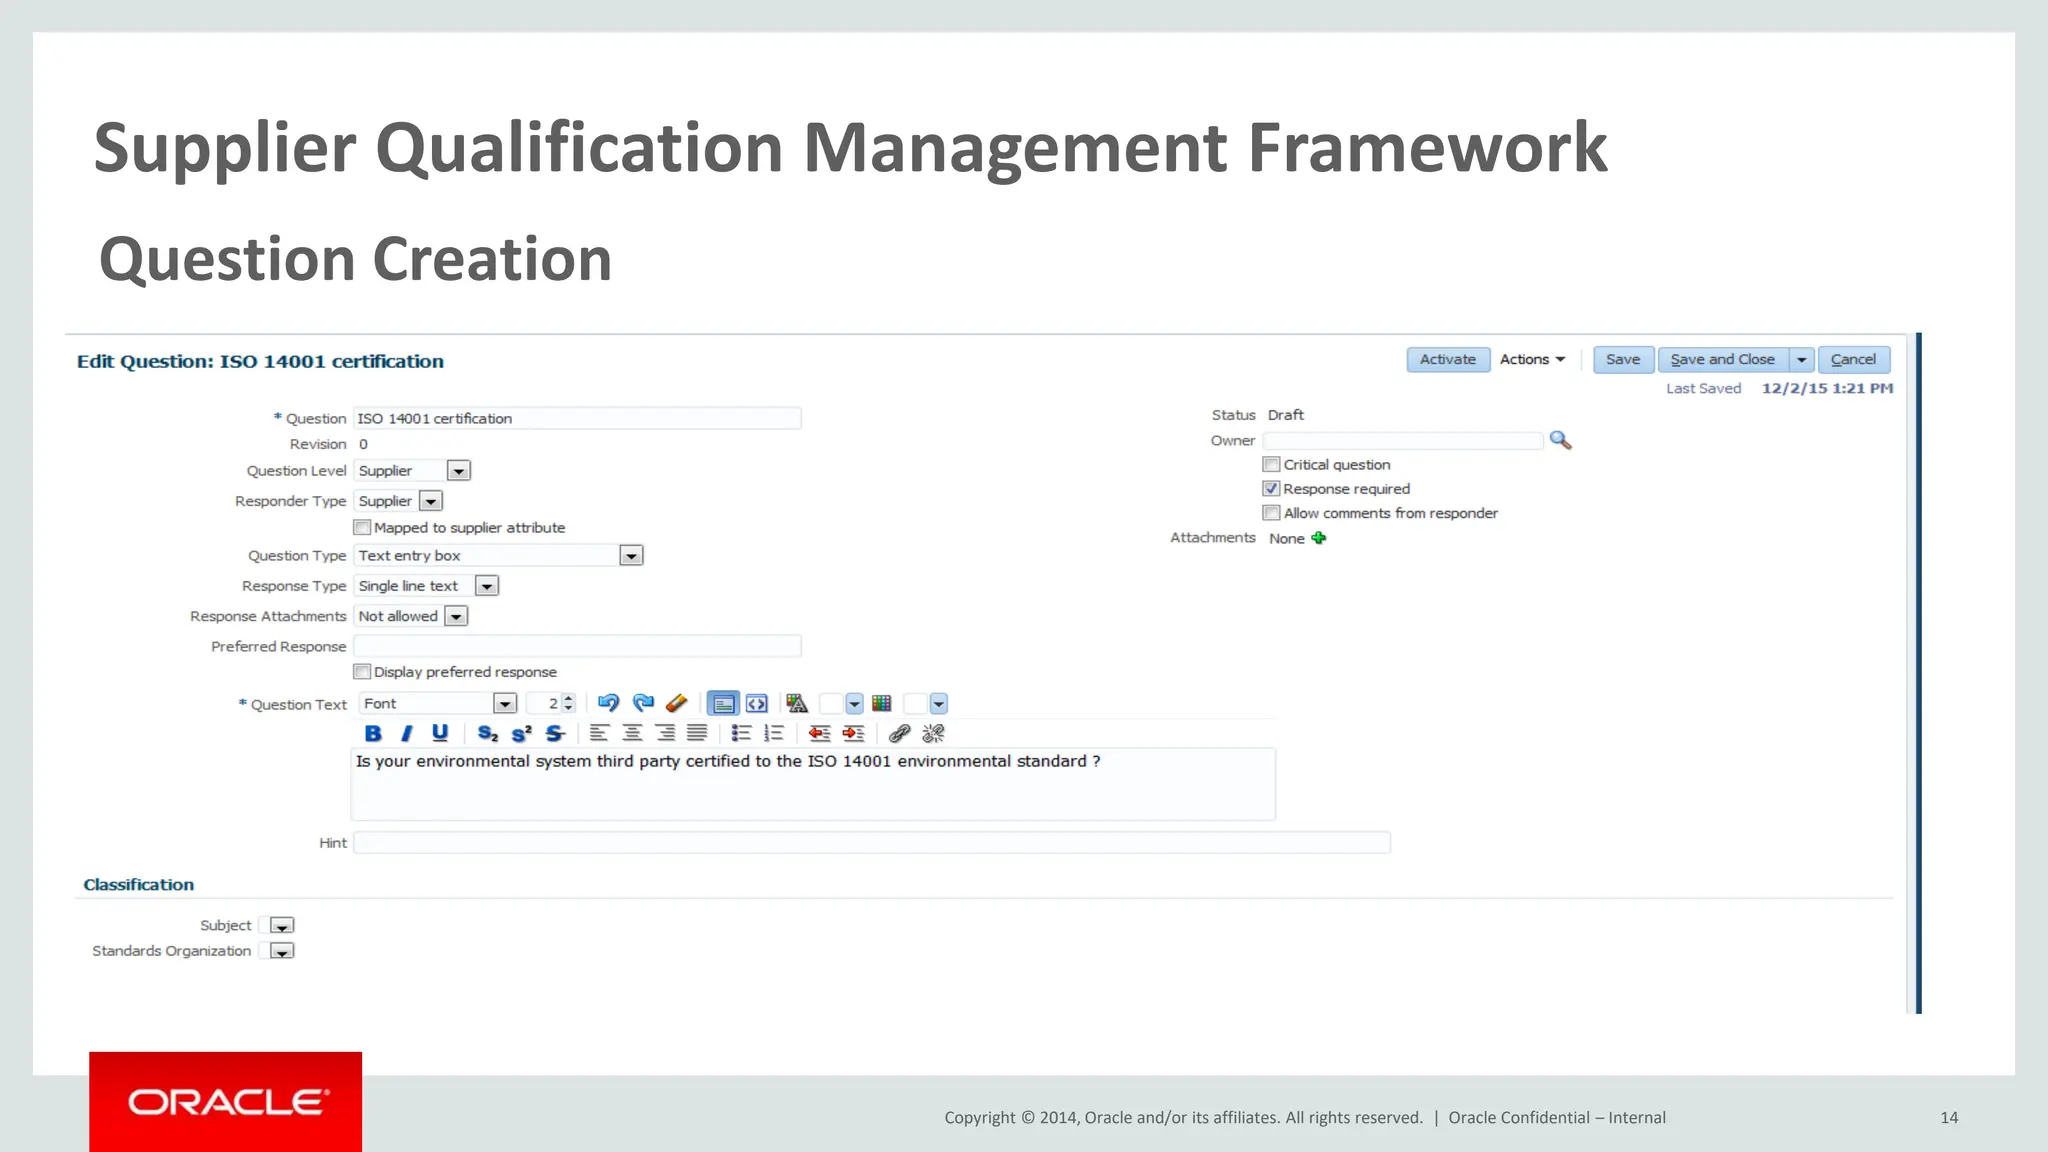The width and height of the screenshot is (2048, 1152).
Task: Click the Hint input field
Action: click(x=872, y=843)
